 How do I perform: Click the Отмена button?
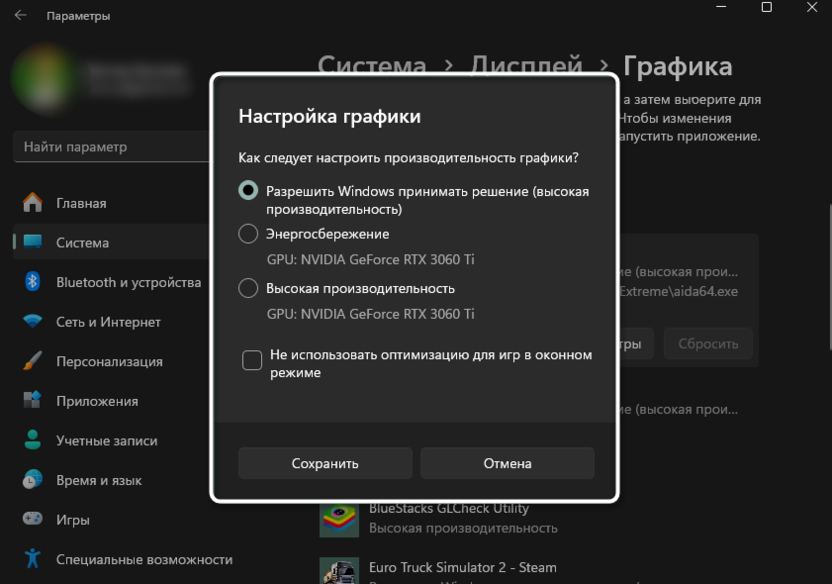point(507,463)
